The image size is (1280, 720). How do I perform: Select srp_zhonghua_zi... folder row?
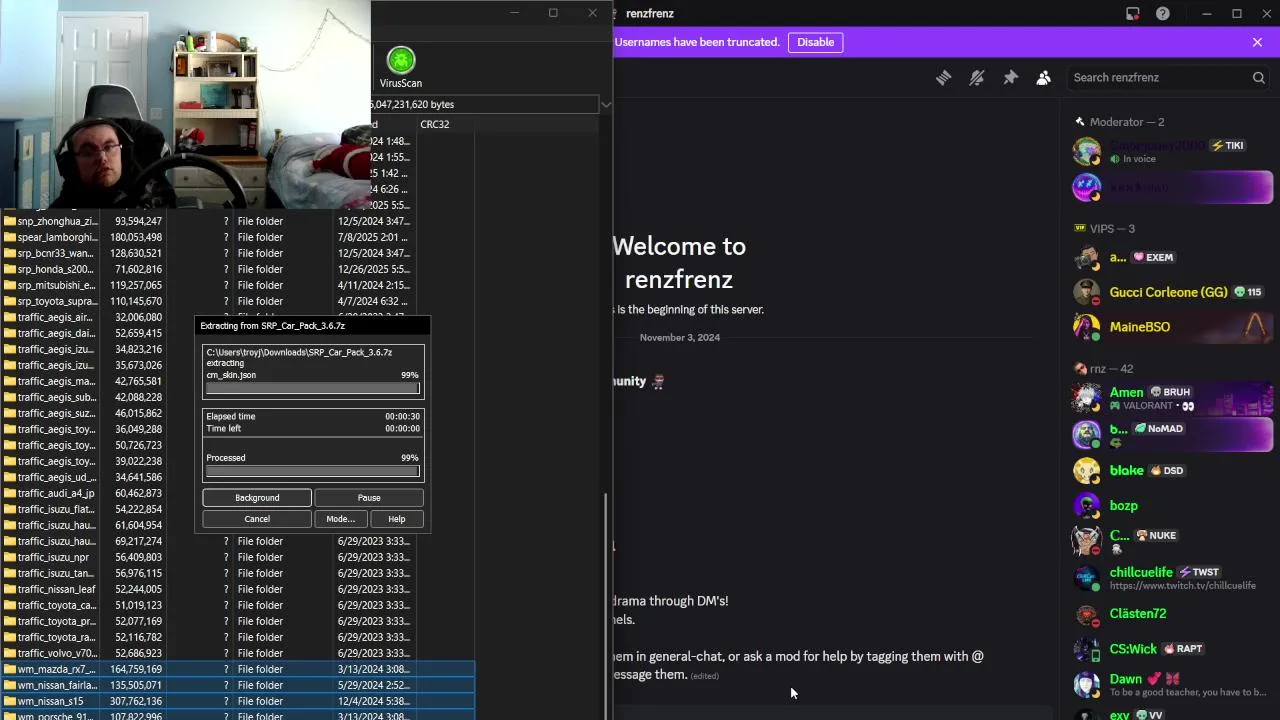click(x=237, y=221)
